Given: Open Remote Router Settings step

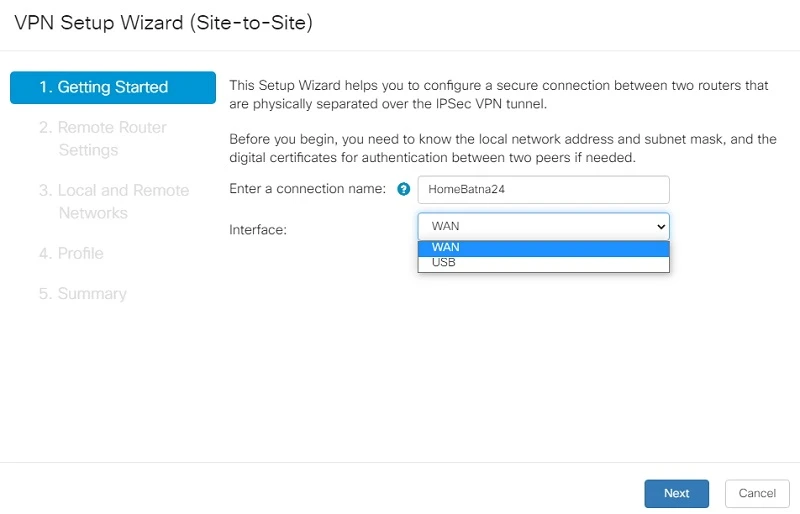Looking at the screenshot, I should 103,138.
